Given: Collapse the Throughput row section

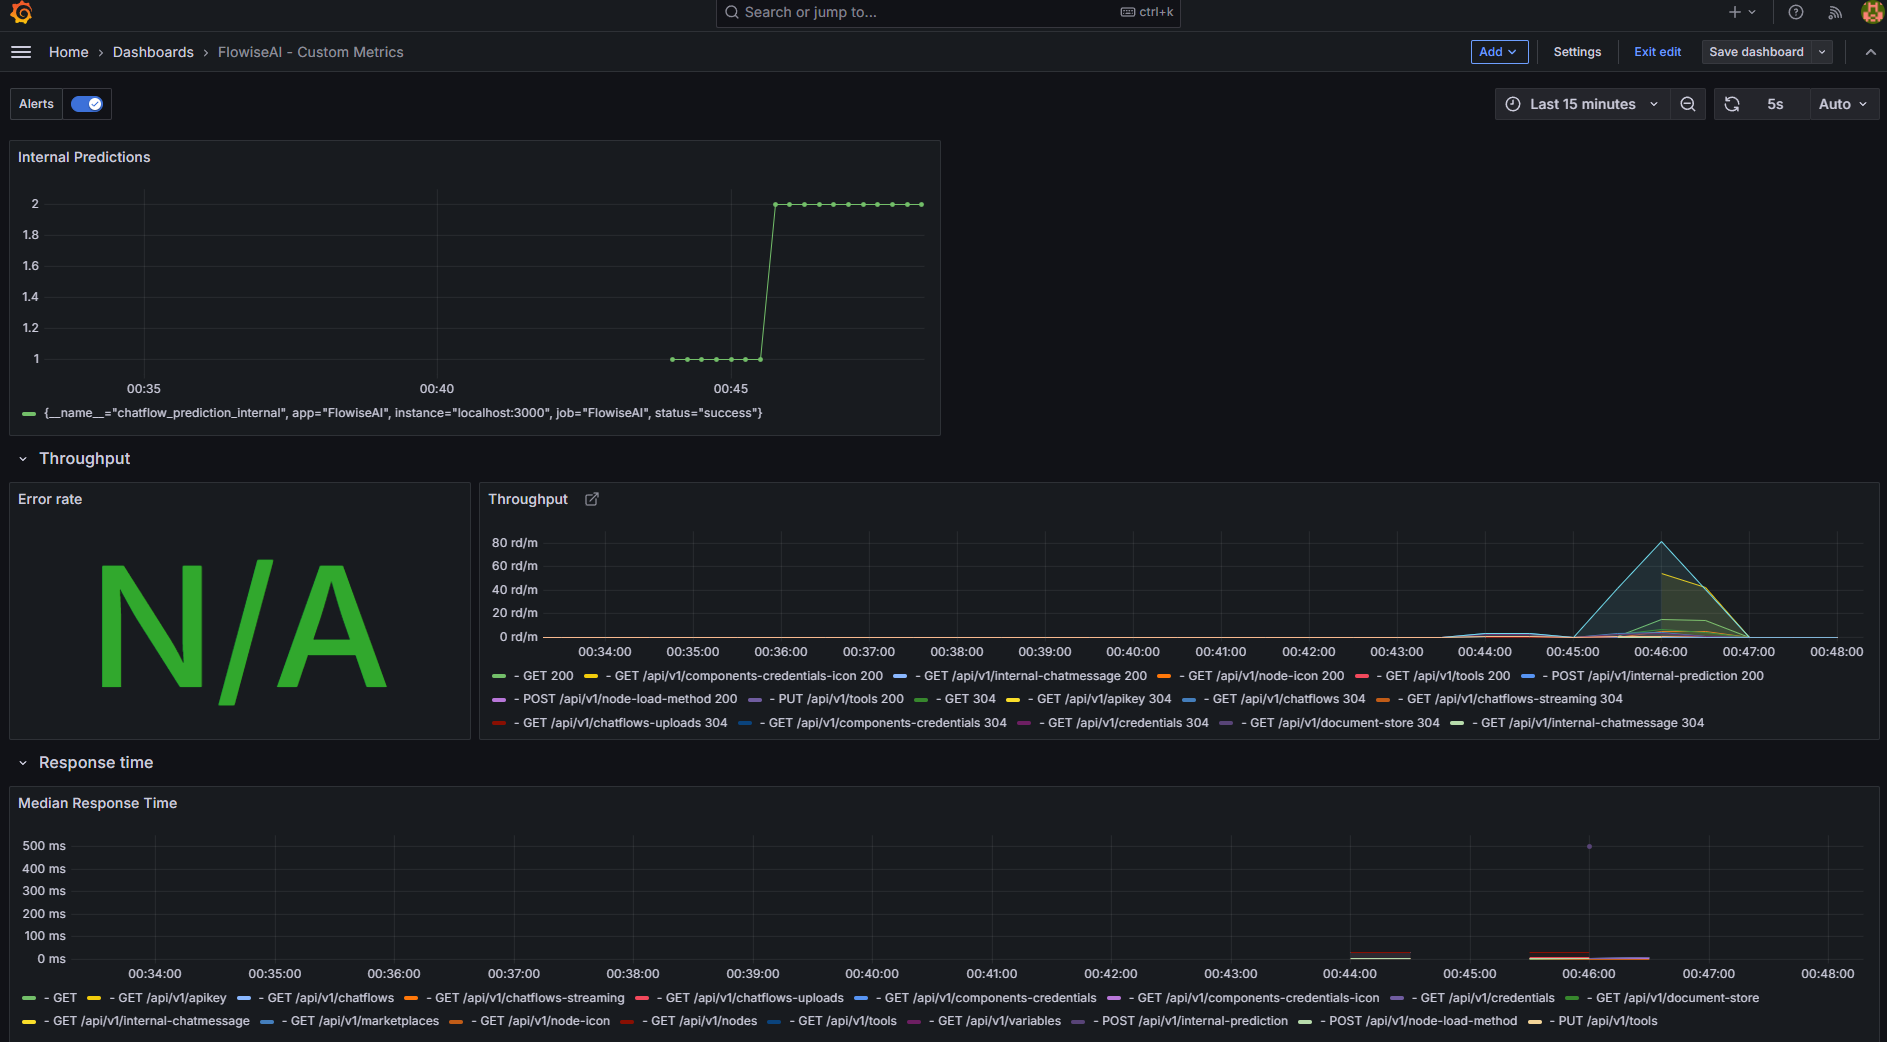Looking at the screenshot, I should pyautogui.click(x=23, y=459).
